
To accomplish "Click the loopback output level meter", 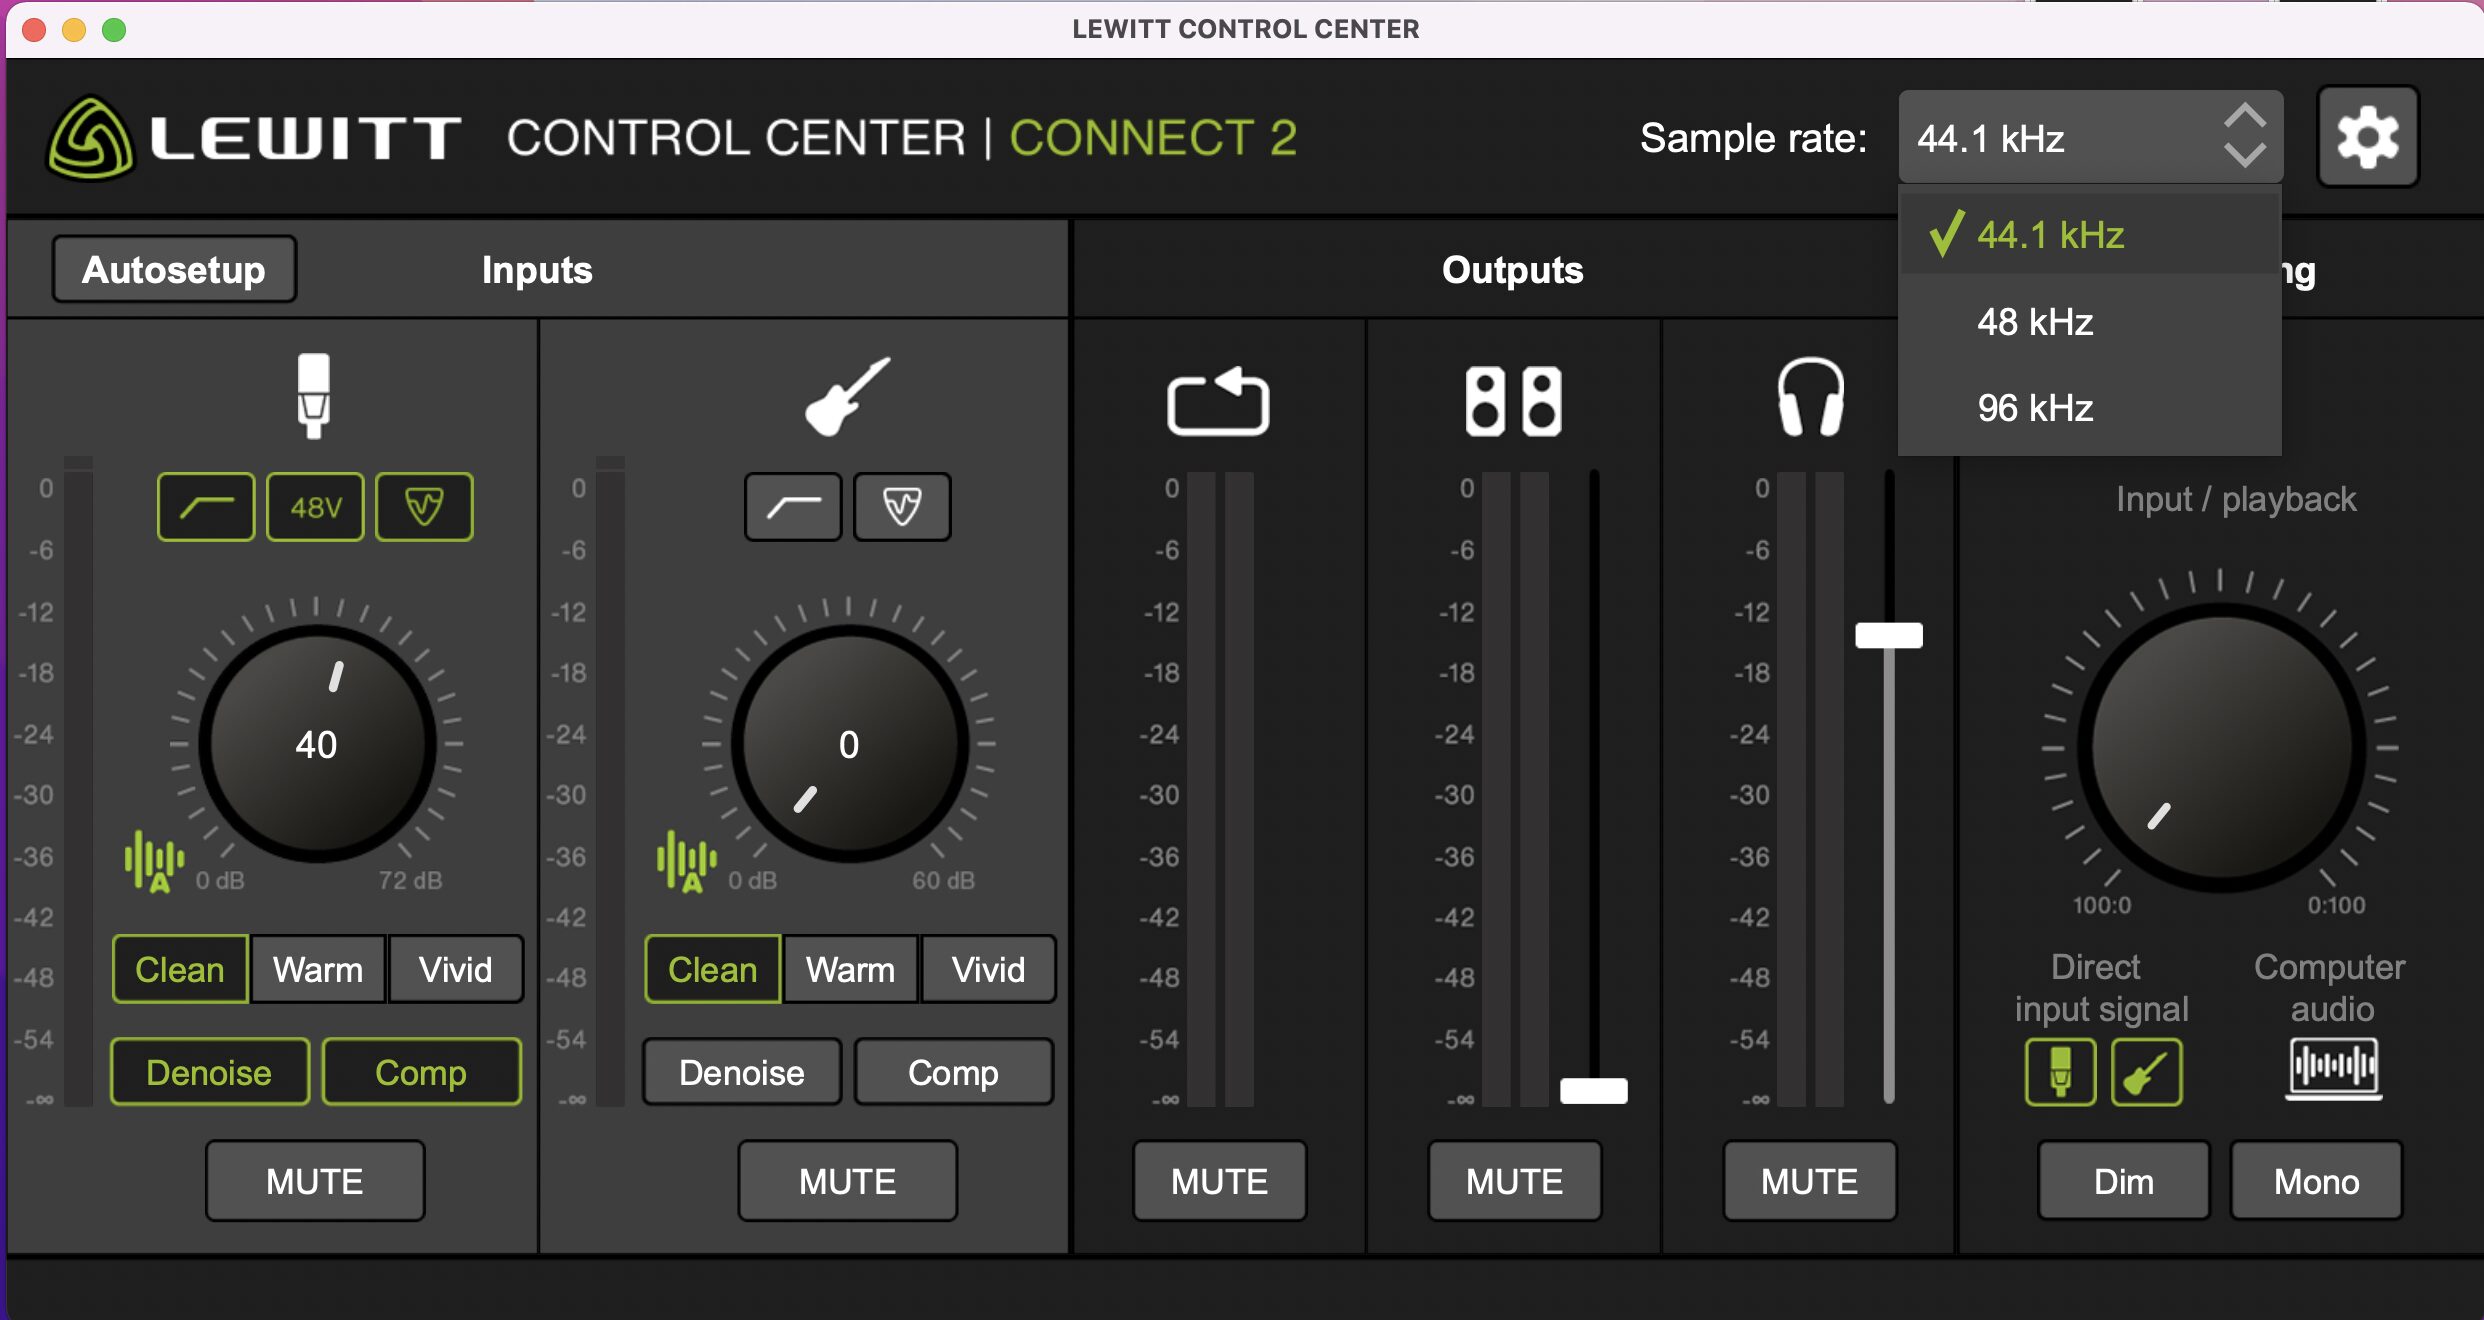I will [1219, 789].
